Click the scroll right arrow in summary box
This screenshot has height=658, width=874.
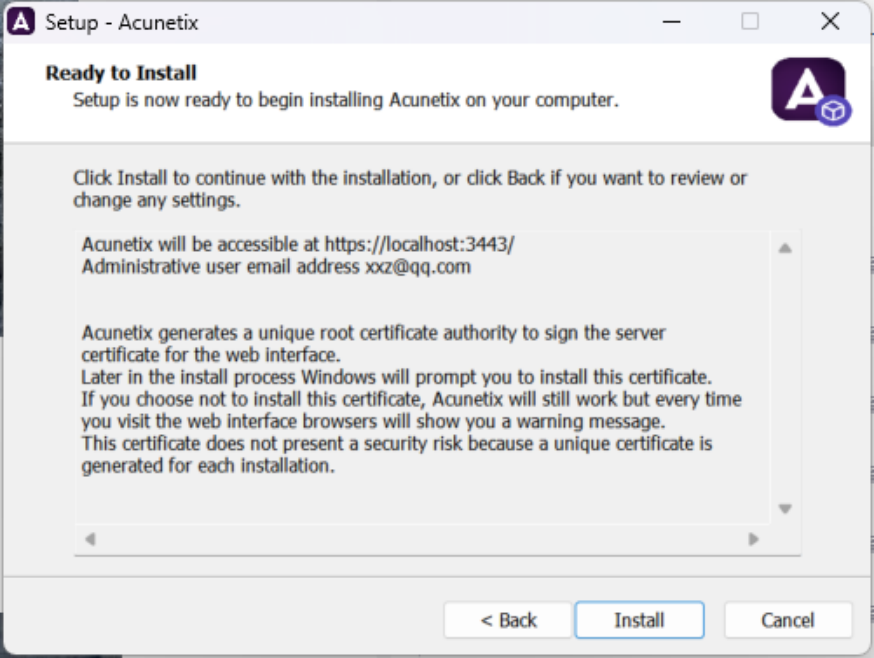point(754,539)
